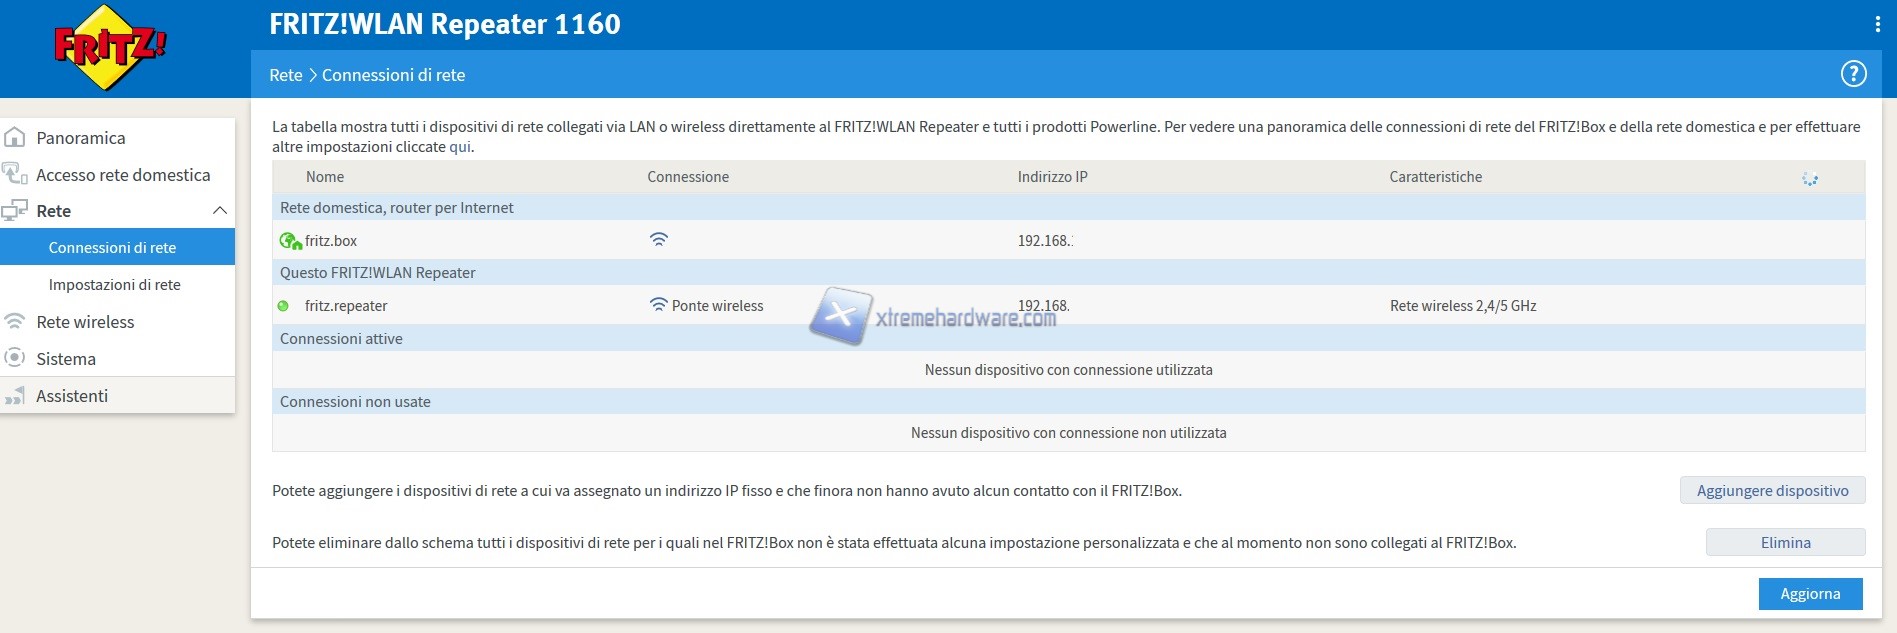Click the Rete wireless signal icon
Screen dimensions: 1897x633
click(15, 322)
